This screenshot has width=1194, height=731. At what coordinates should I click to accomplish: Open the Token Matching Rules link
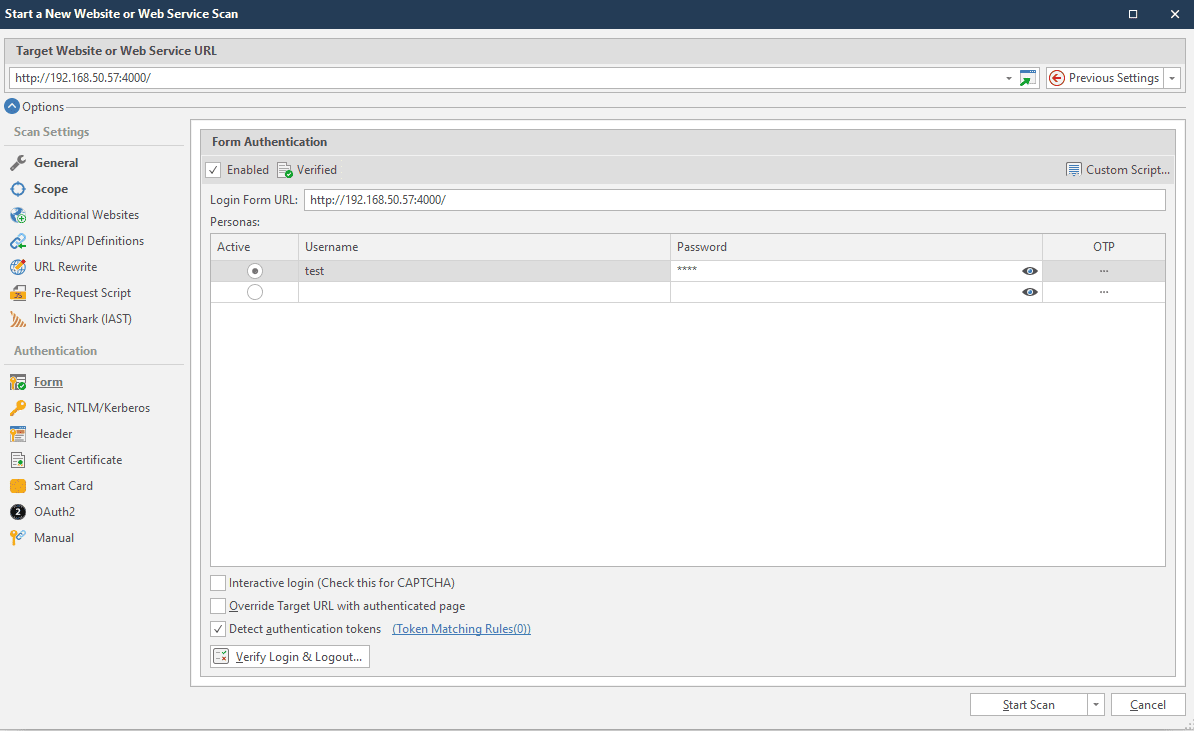[461, 629]
